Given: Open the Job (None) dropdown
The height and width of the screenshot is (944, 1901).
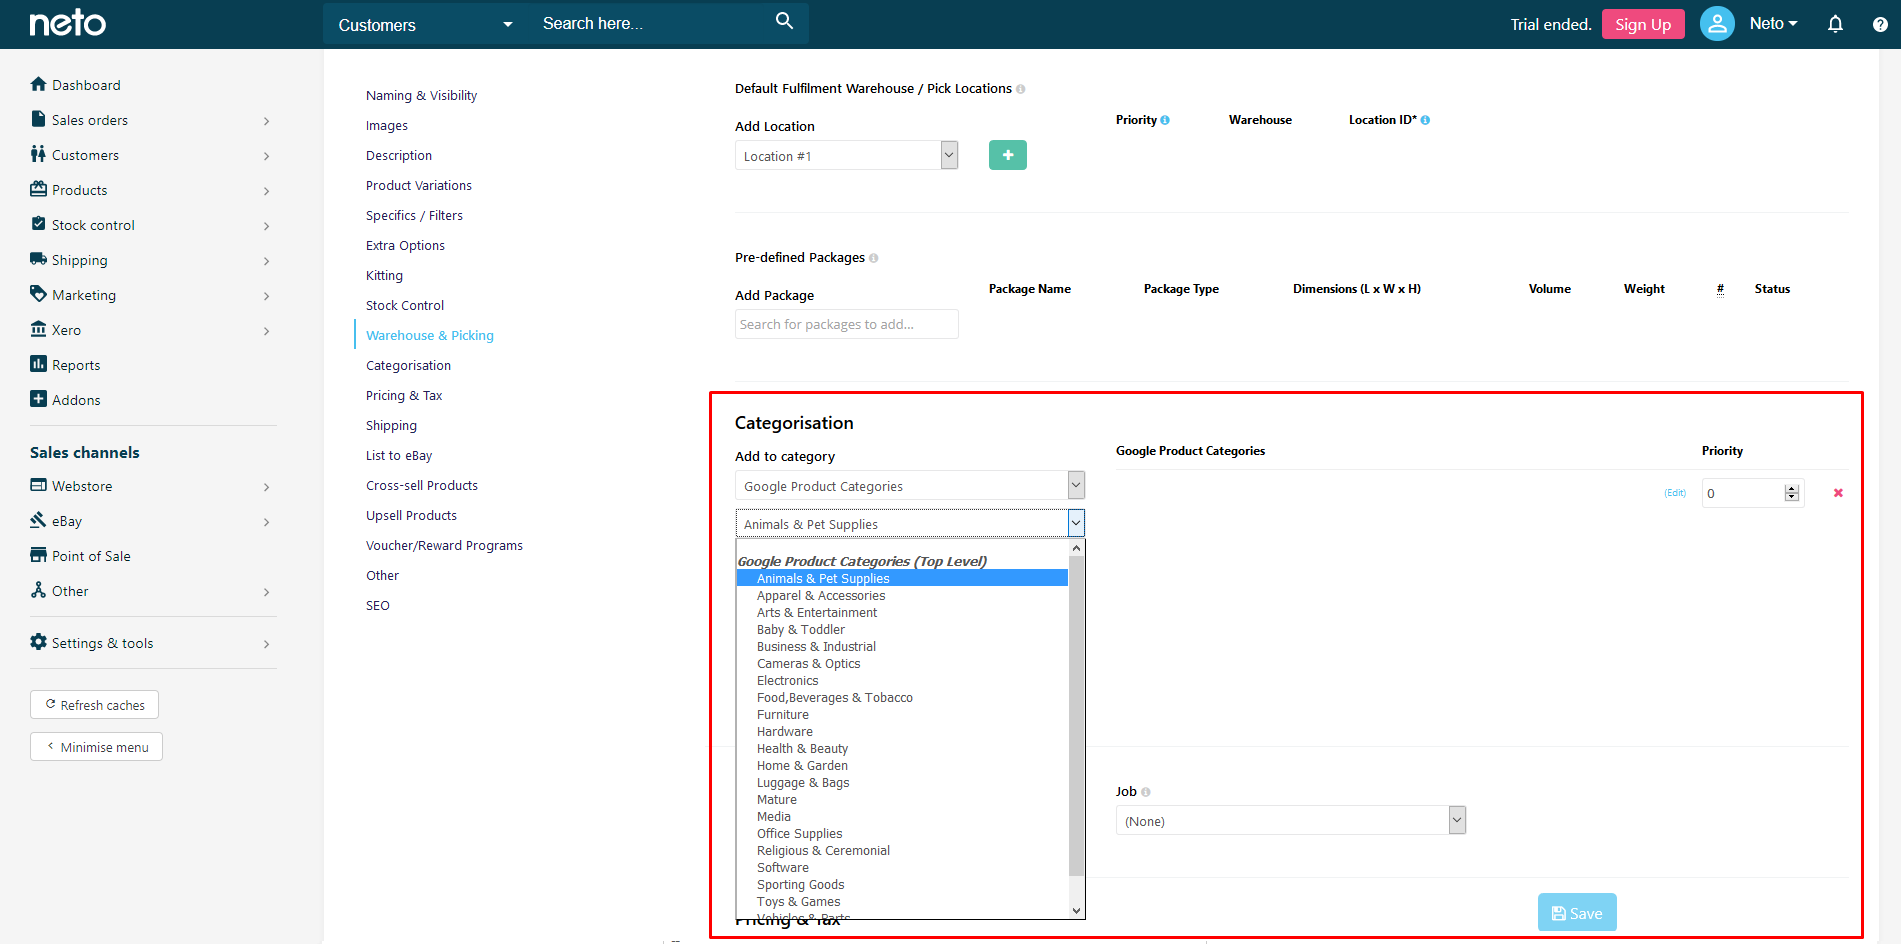Looking at the screenshot, I should pyautogui.click(x=1290, y=821).
